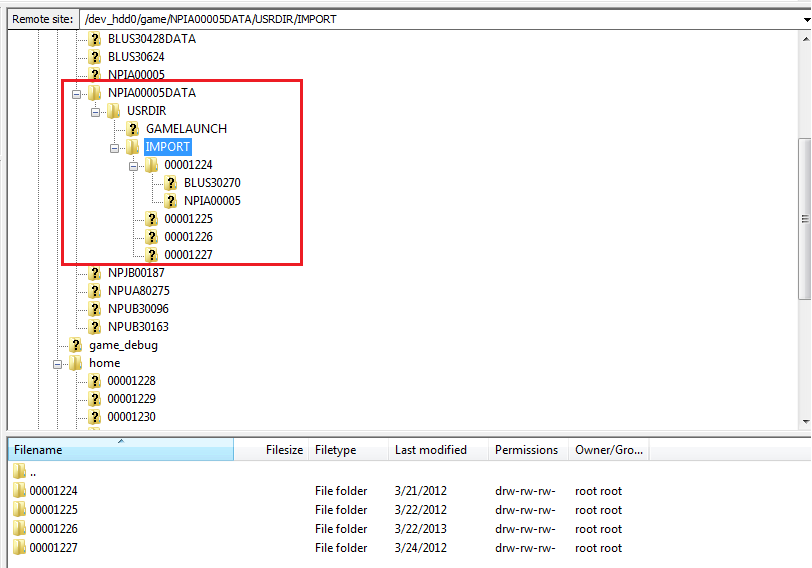Select the NPIA00005DATA tree label

point(152,93)
